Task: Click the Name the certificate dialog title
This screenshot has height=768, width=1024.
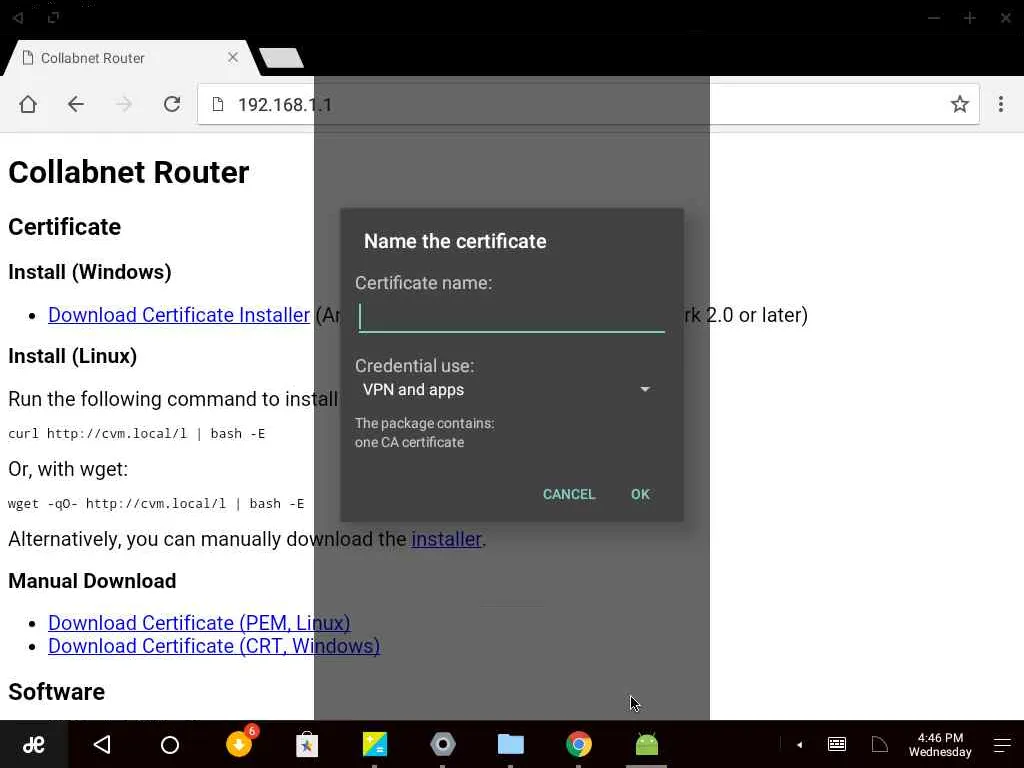Action: coord(455,241)
